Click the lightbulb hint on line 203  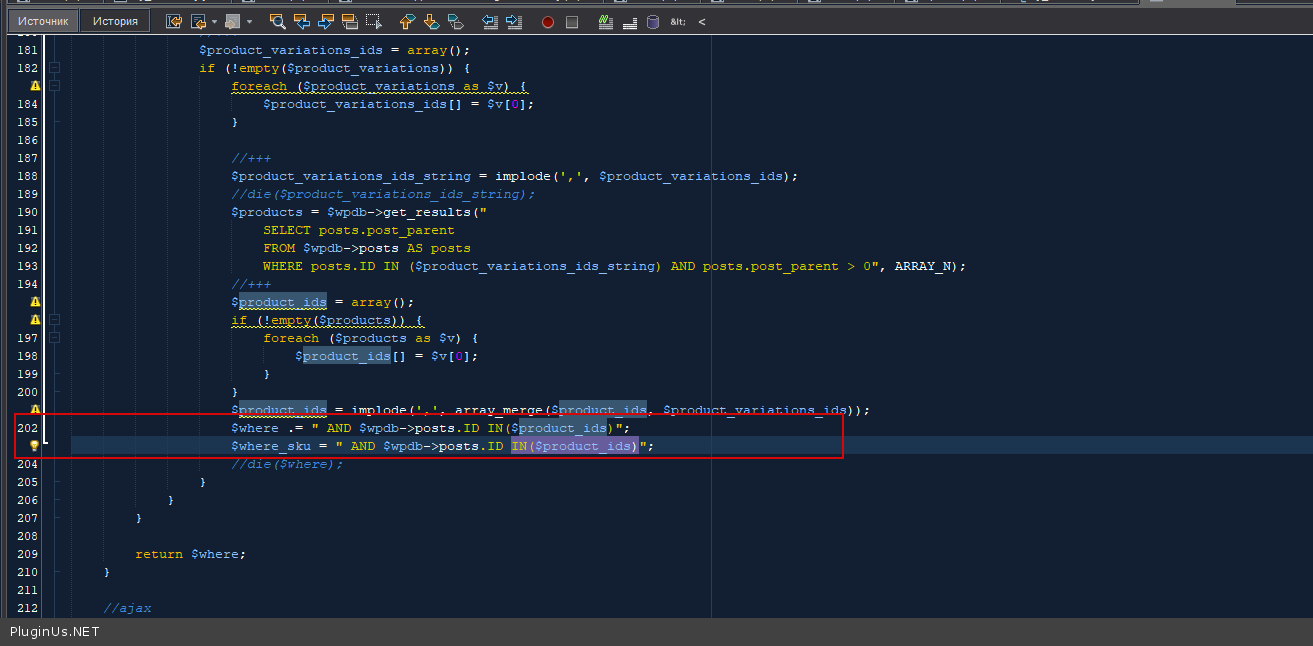pos(35,446)
